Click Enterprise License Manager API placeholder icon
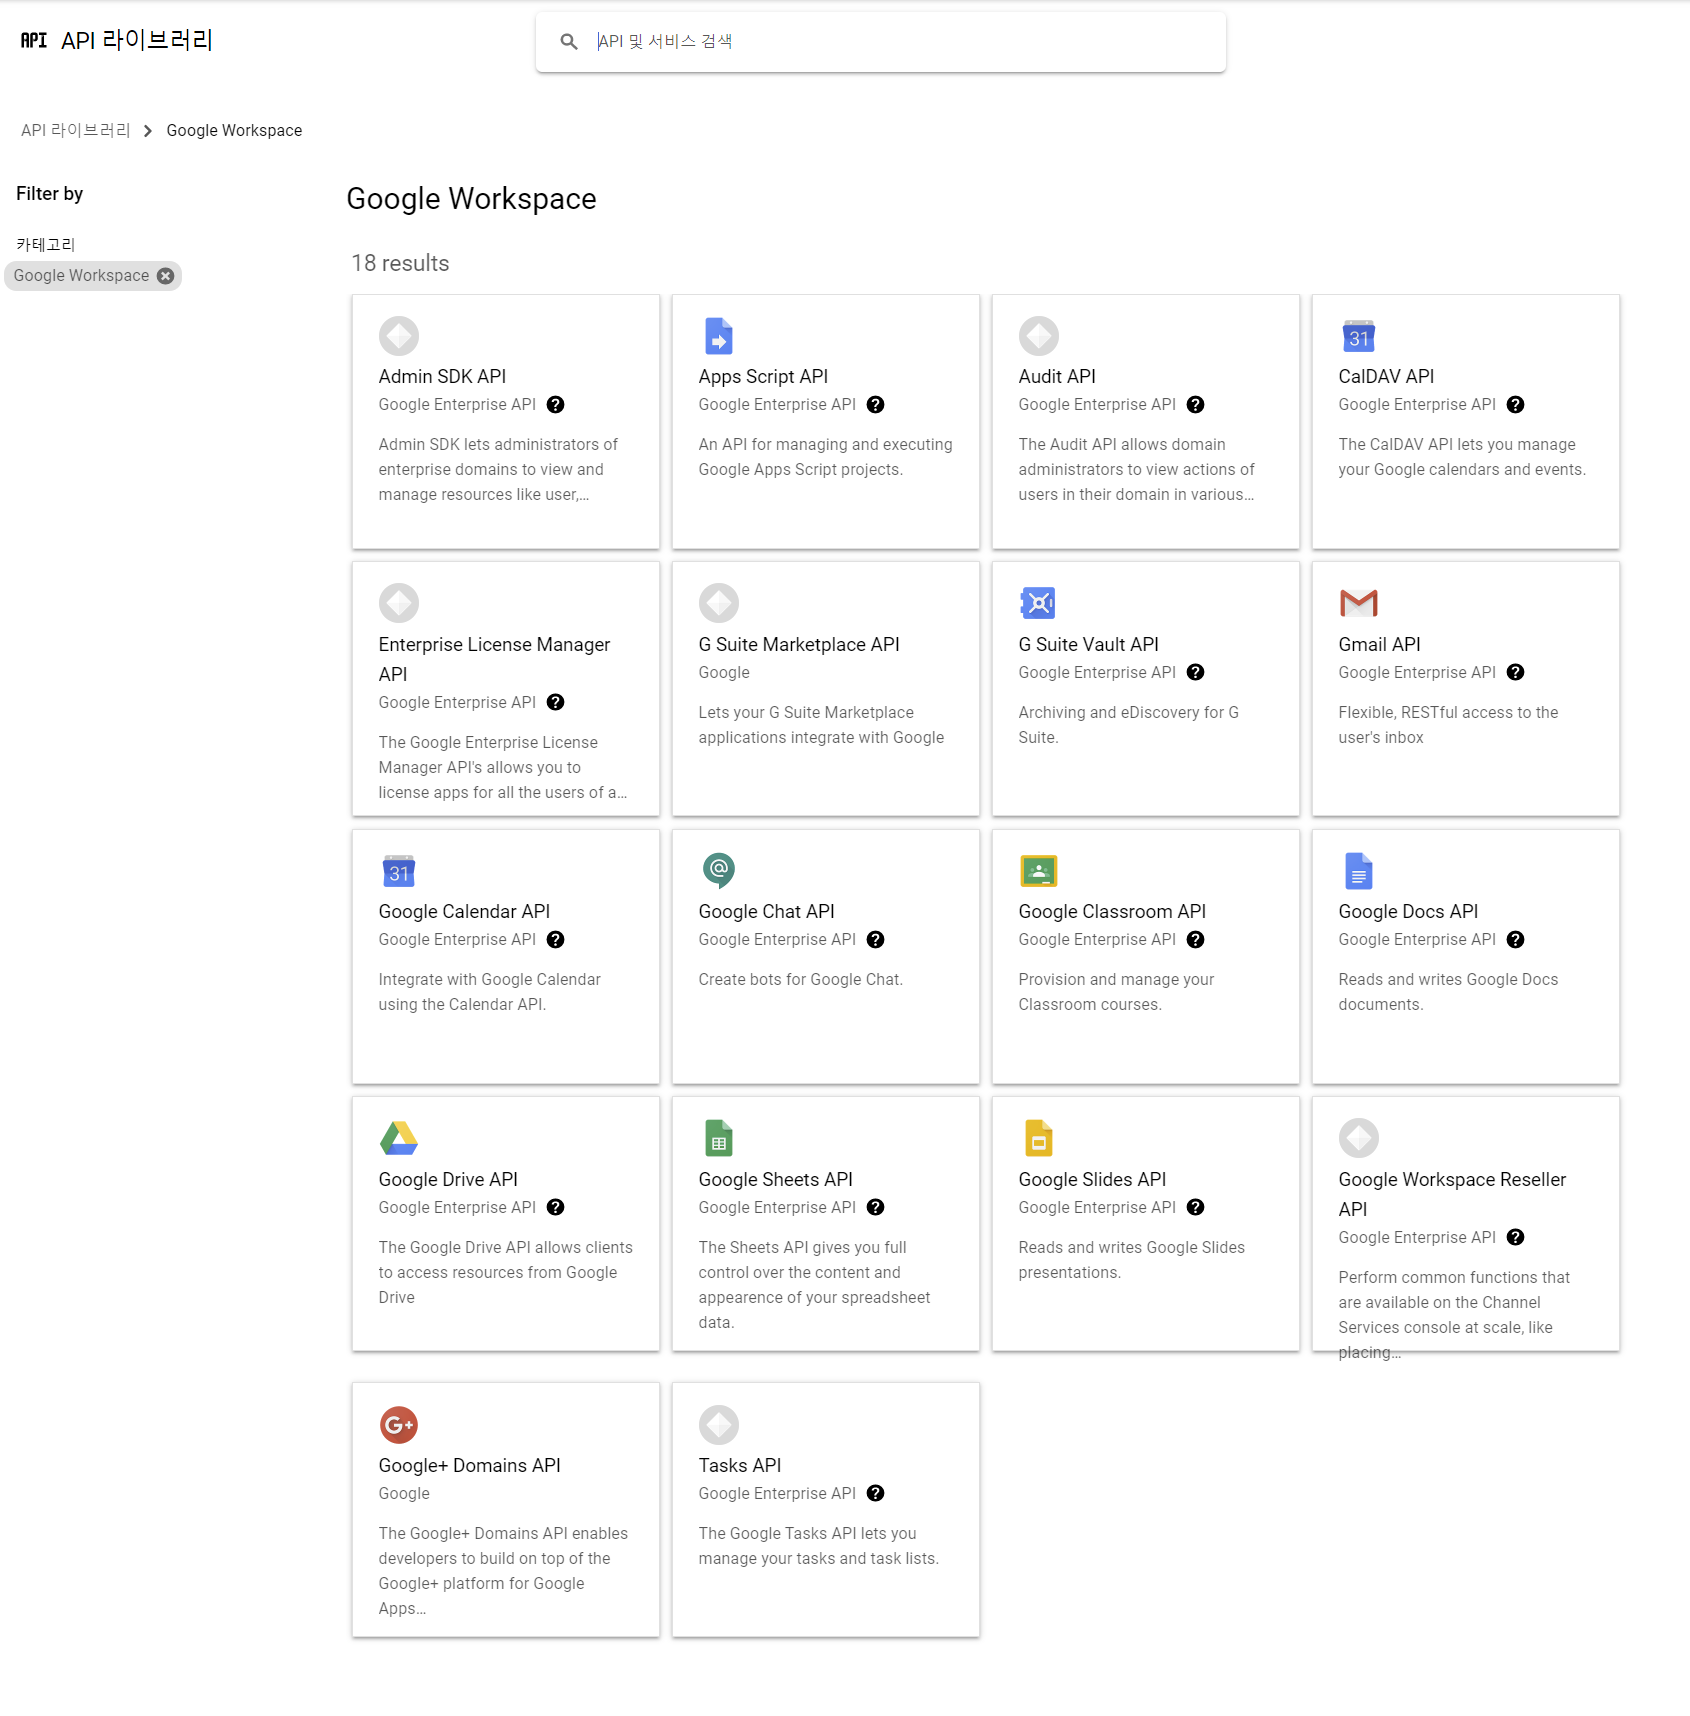 [398, 603]
